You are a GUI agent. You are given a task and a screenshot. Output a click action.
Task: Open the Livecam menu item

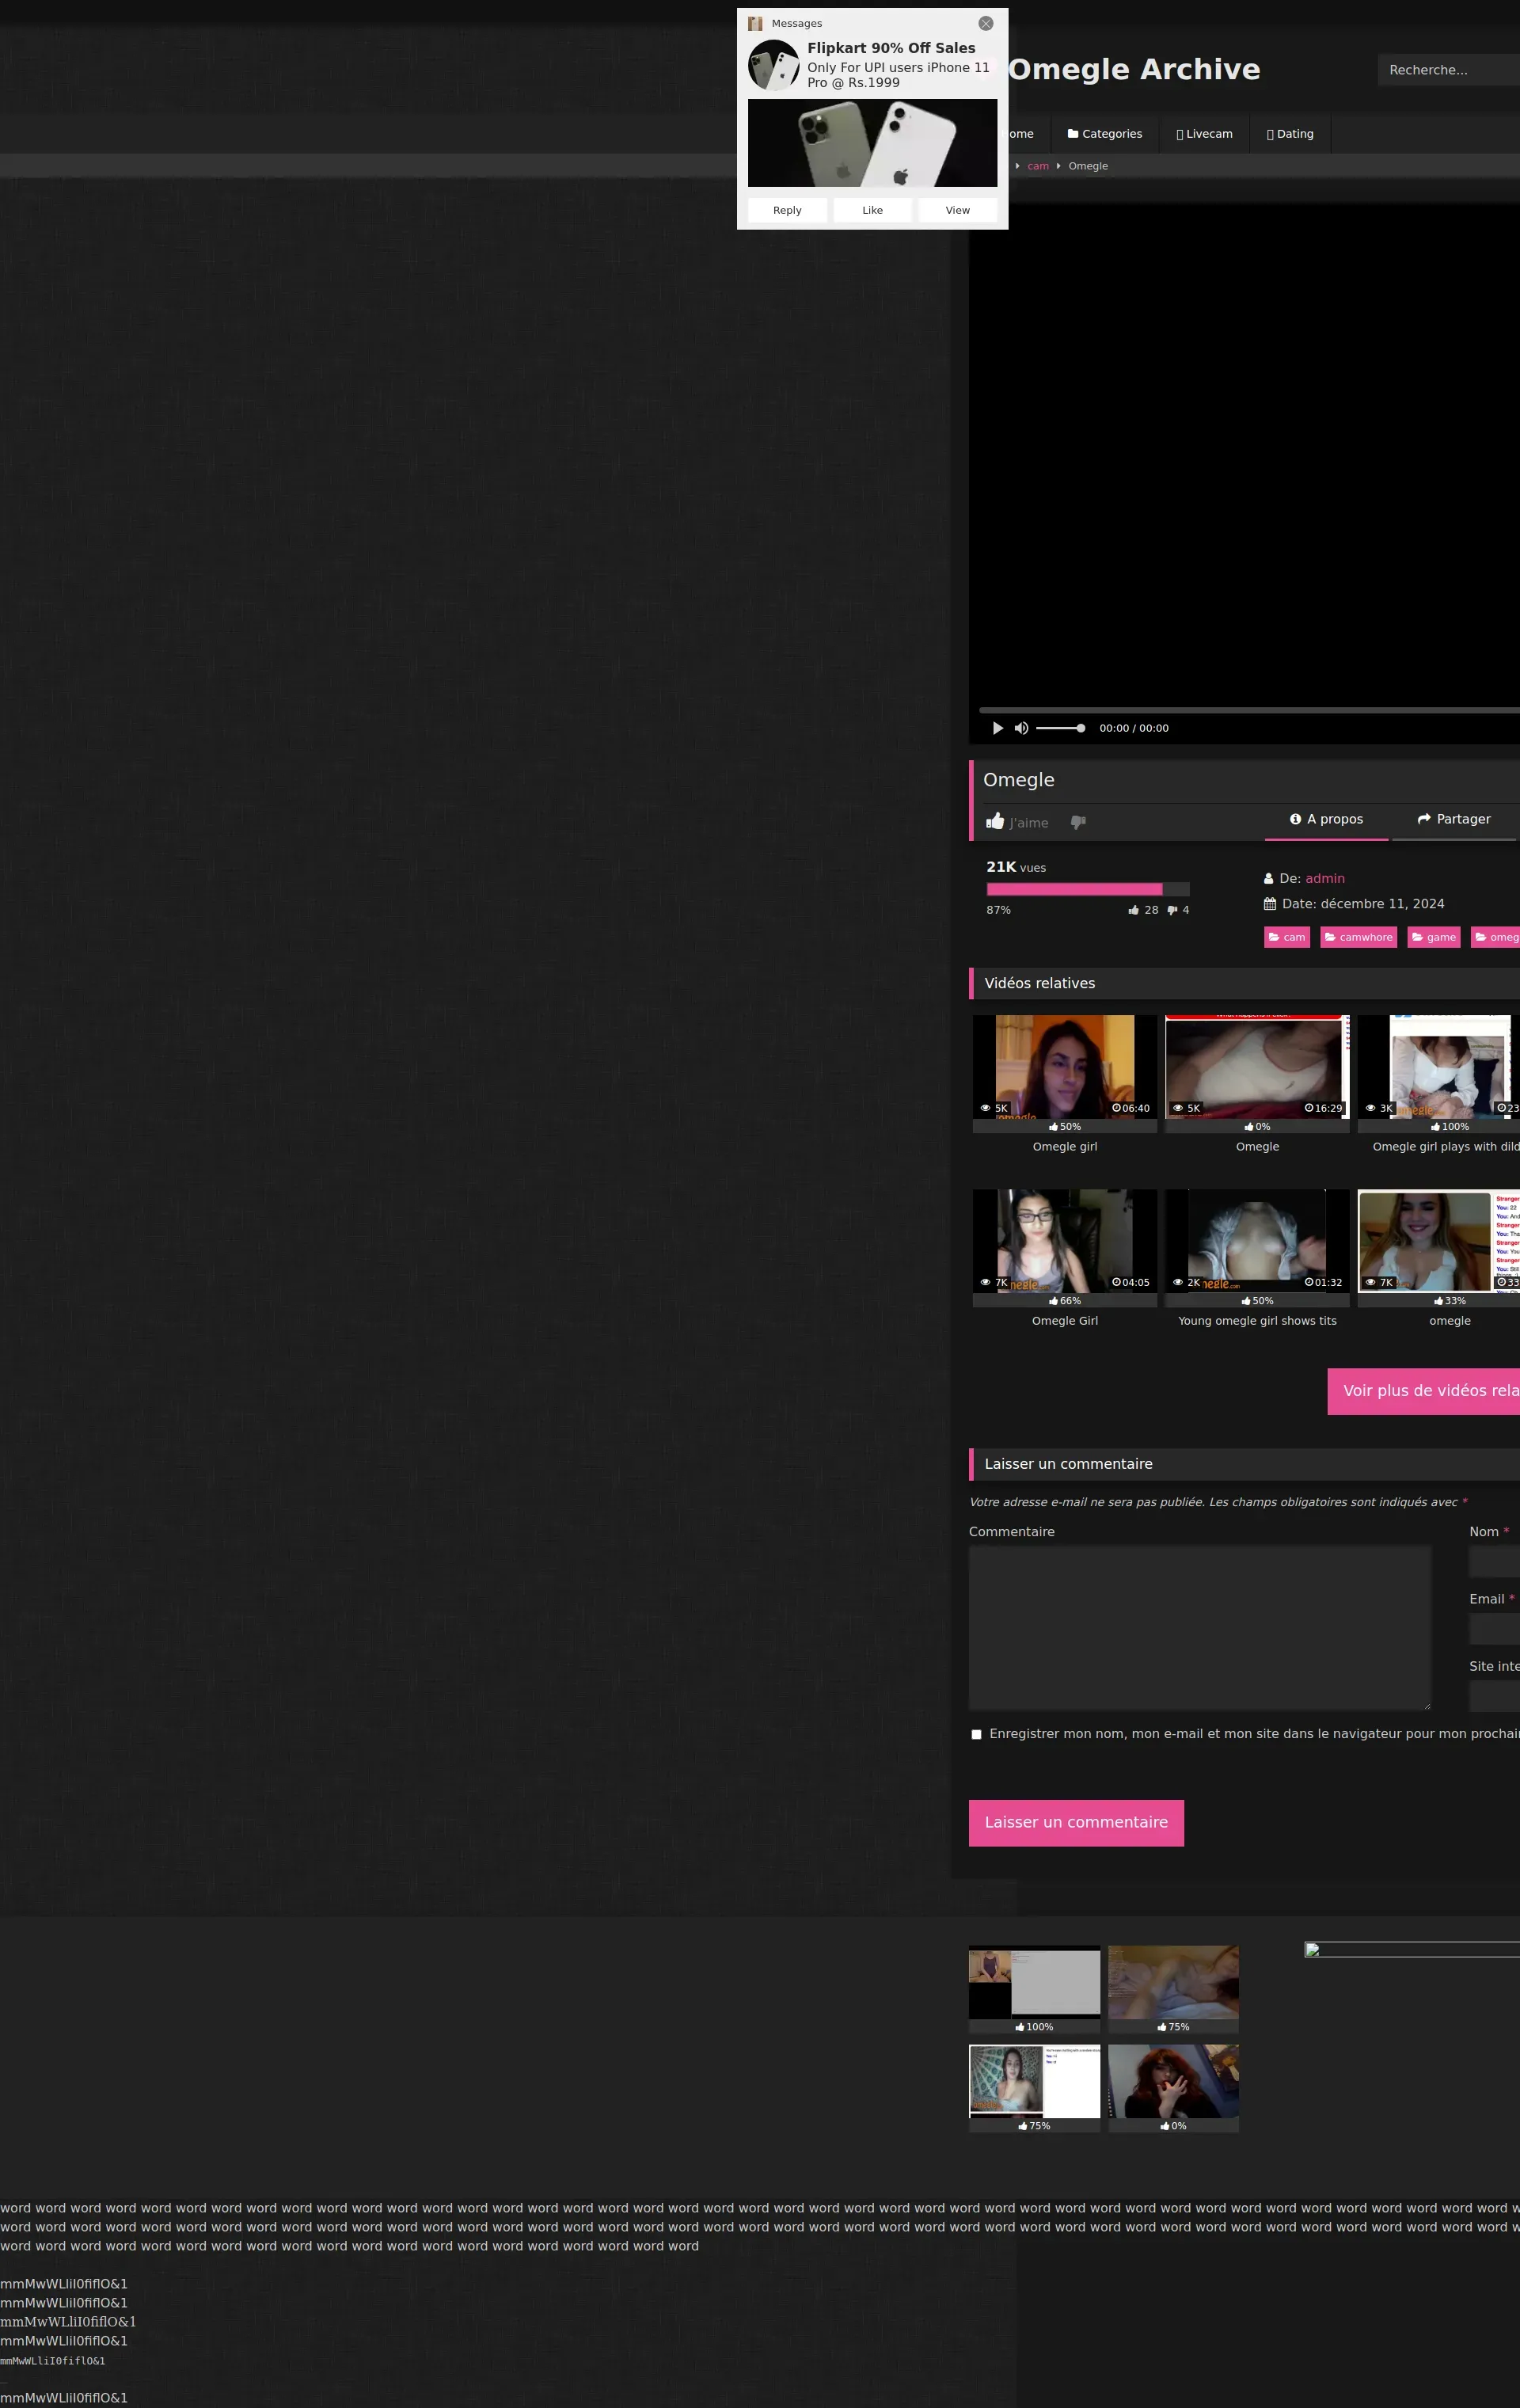[x=1204, y=134]
